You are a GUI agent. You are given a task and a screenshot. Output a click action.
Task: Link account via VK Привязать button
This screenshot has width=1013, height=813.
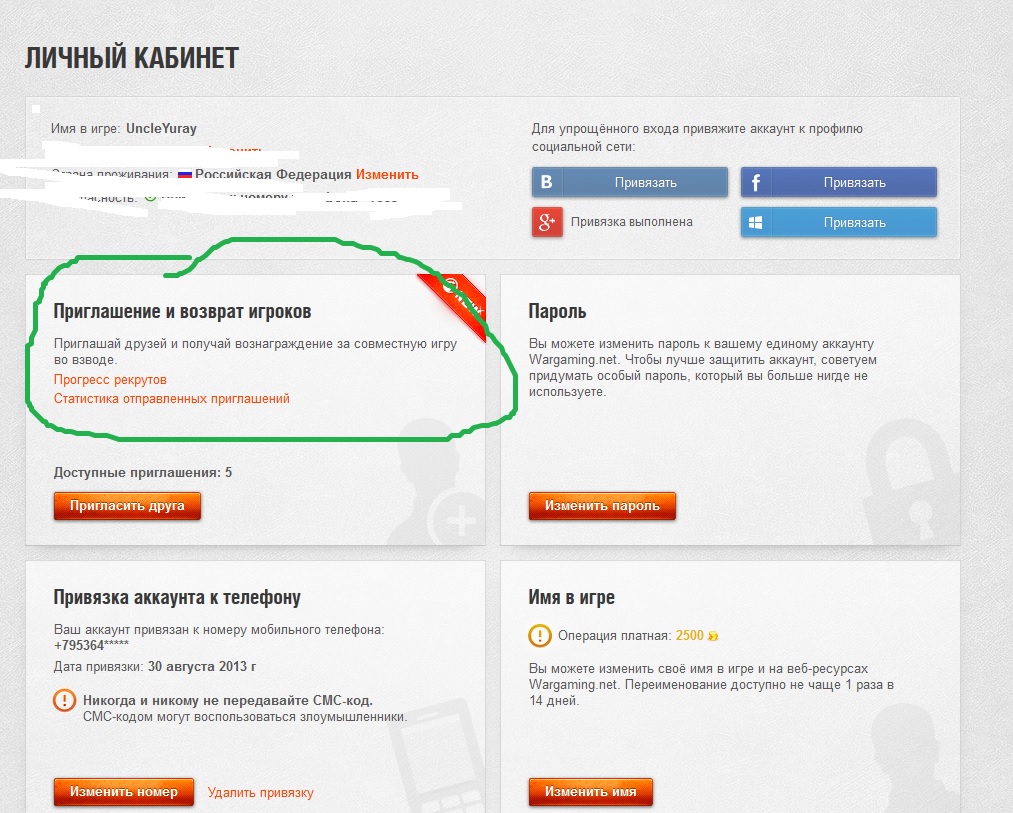tap(630, 182)
